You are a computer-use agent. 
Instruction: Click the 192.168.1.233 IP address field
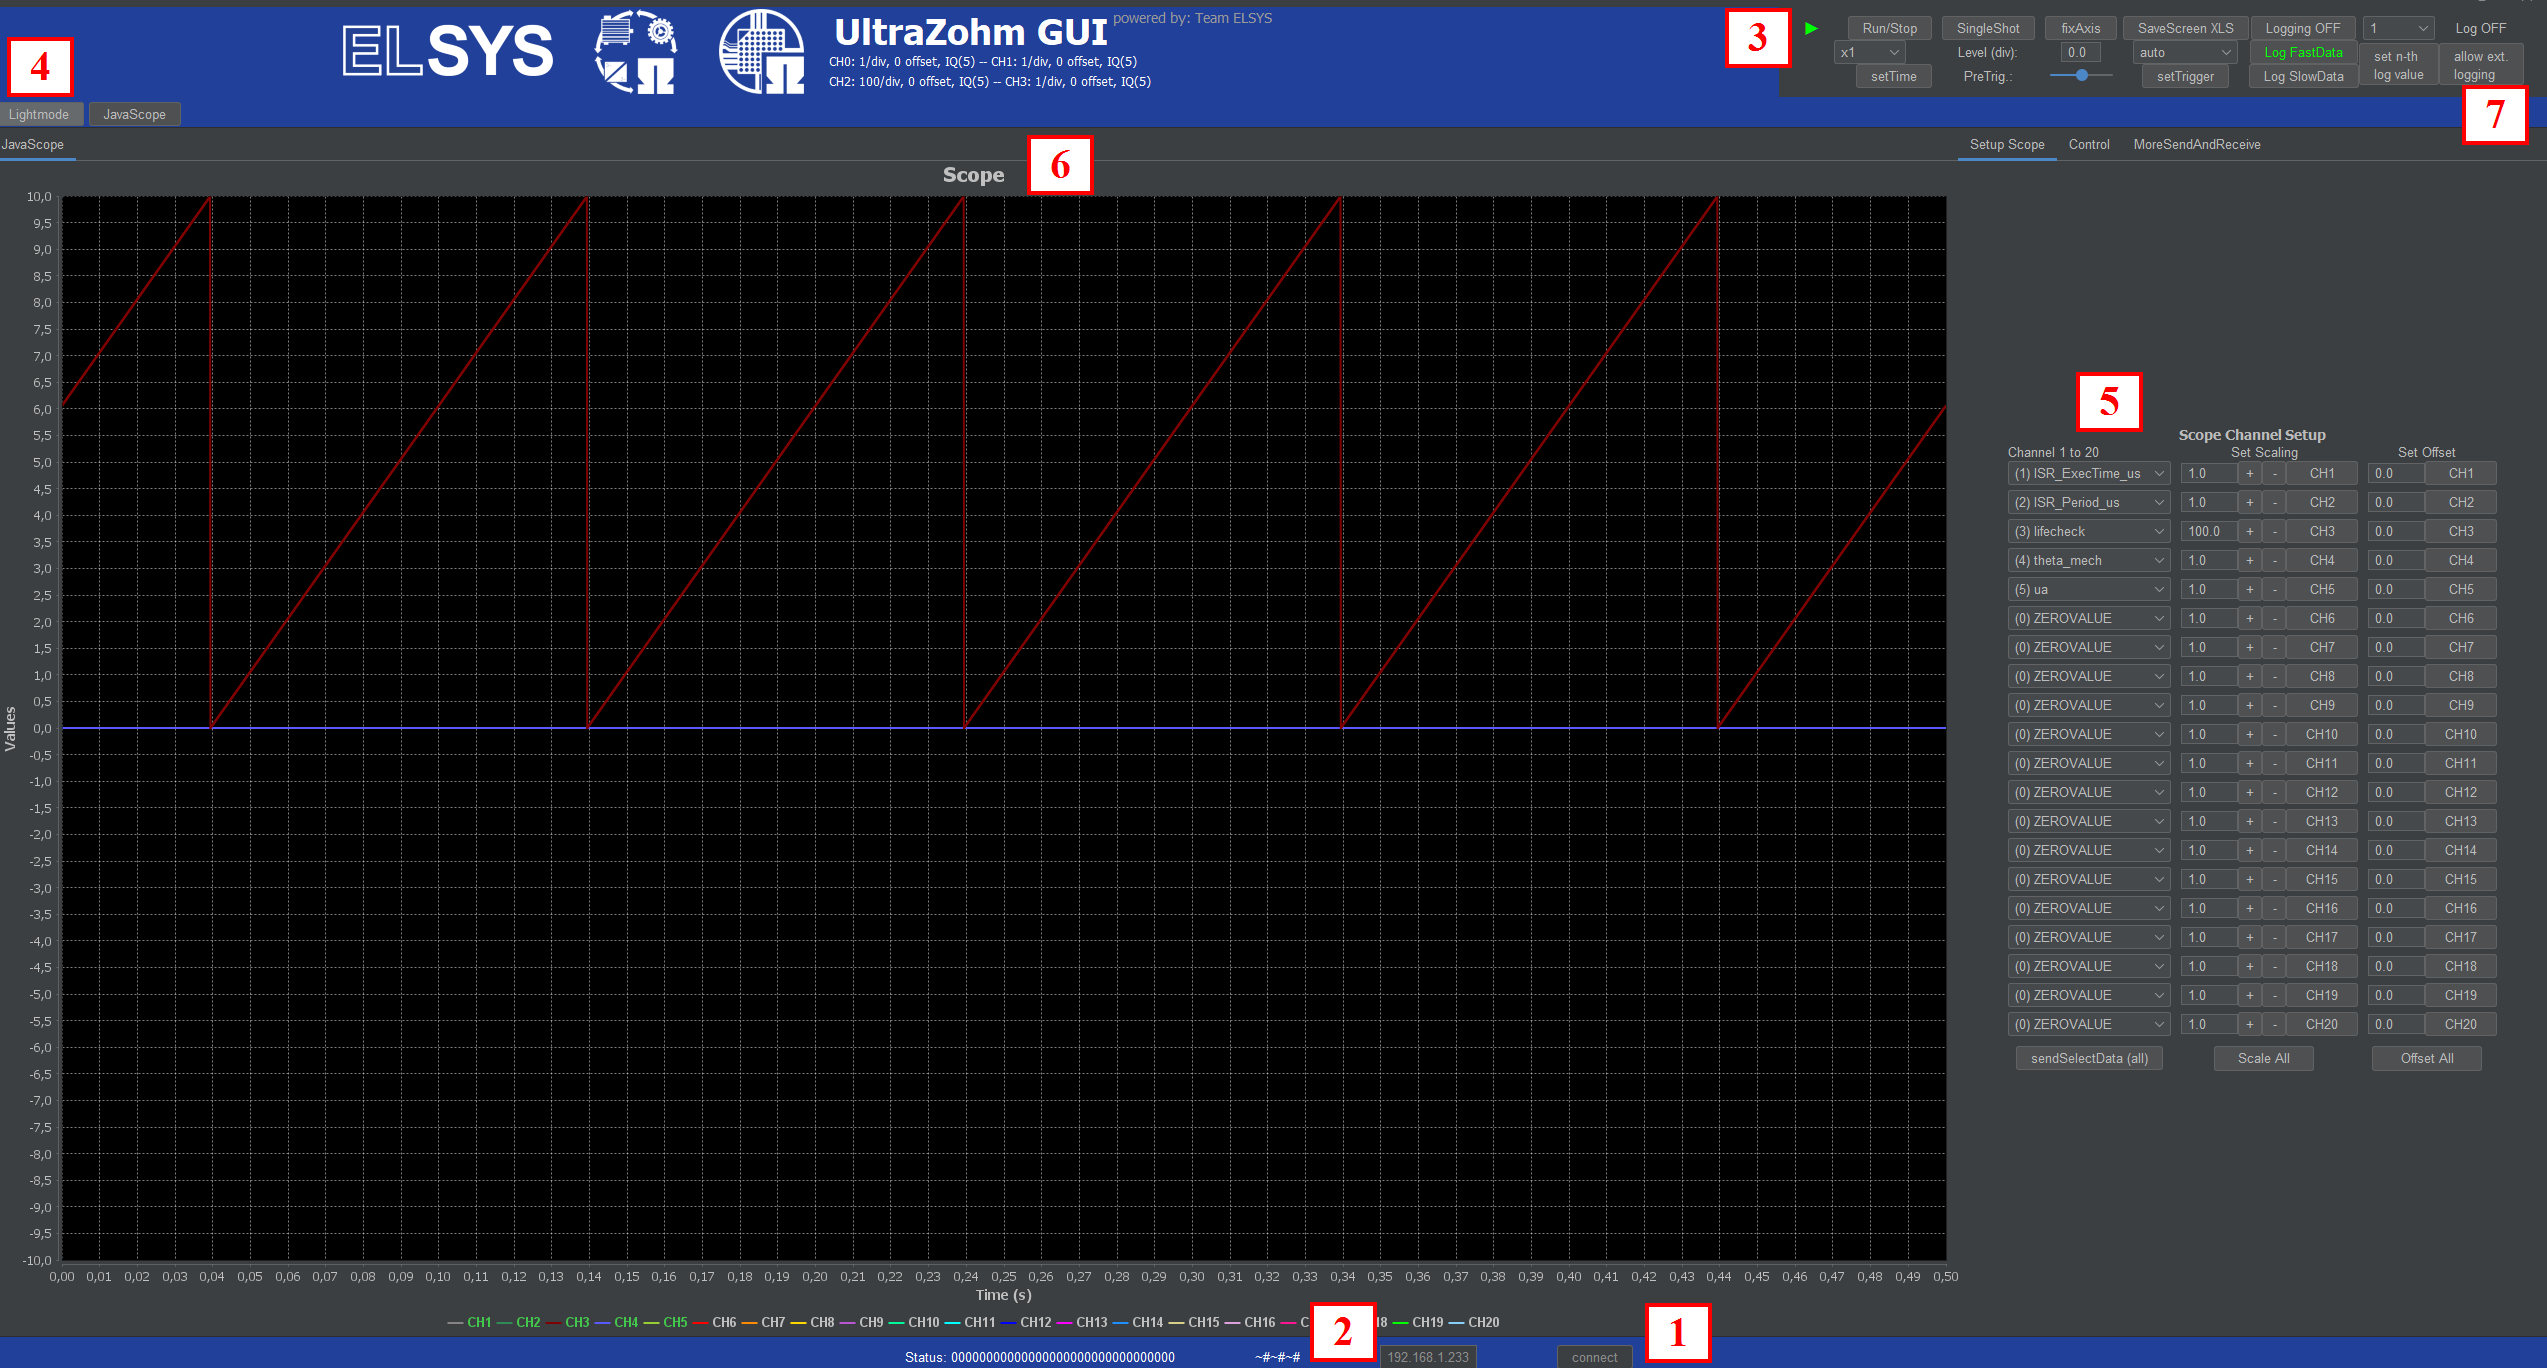[x=1428, y=1356]
